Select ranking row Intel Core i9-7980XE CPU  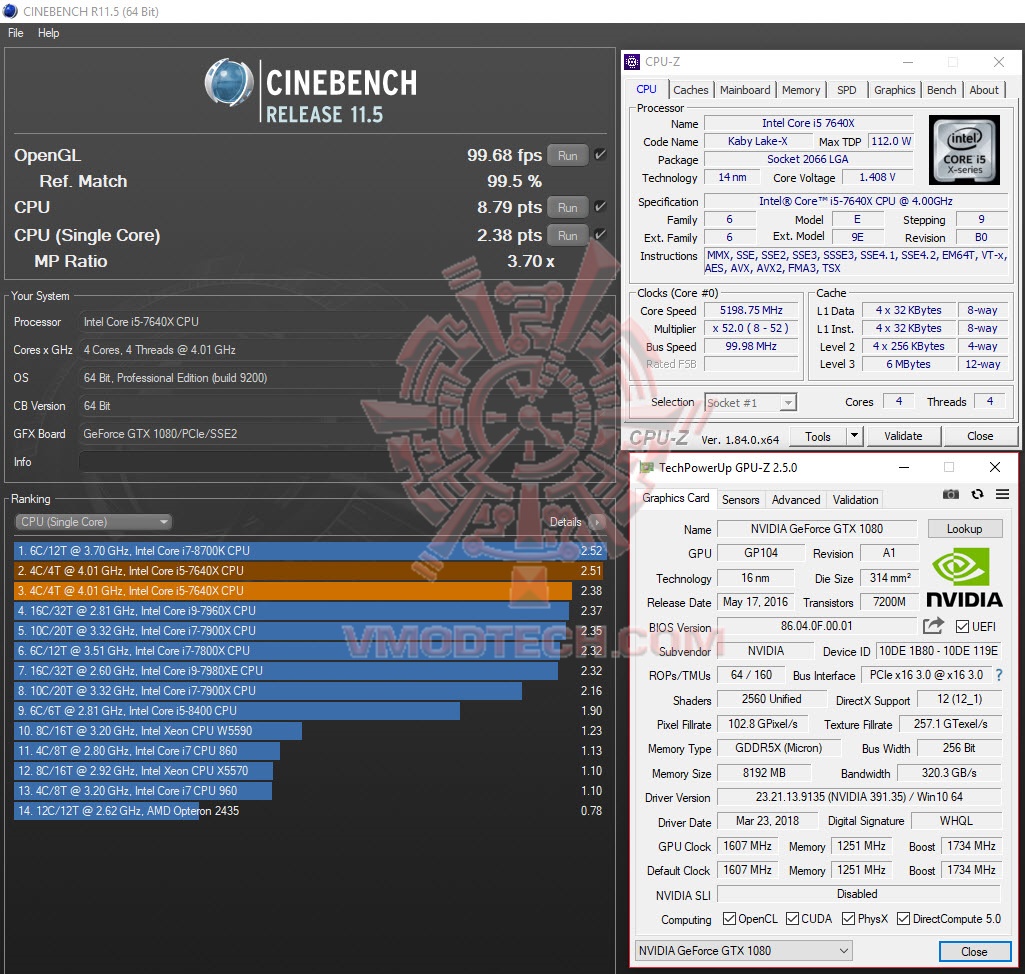(311, 671)
